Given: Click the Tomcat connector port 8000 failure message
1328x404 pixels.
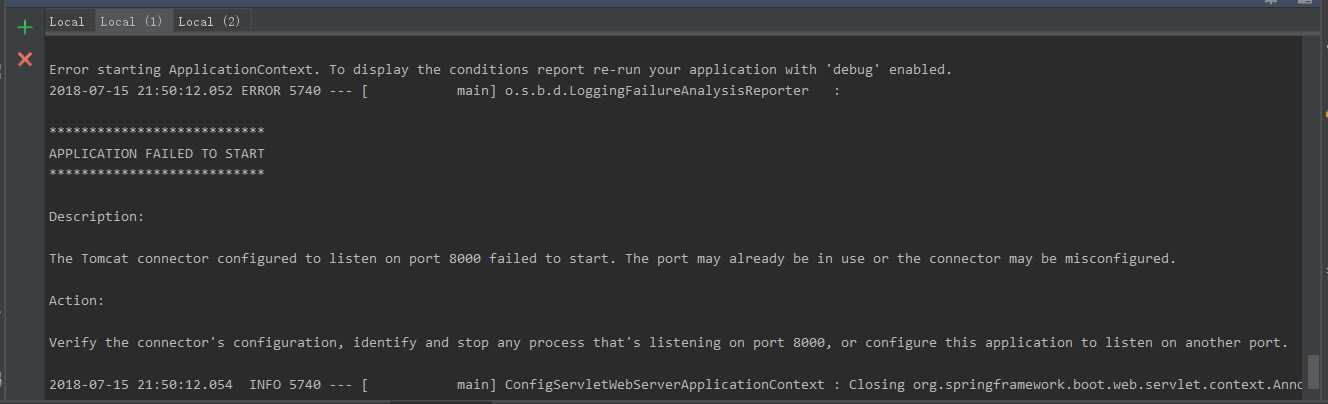Looking at the screenshot, I should click(x=613, y=258).
